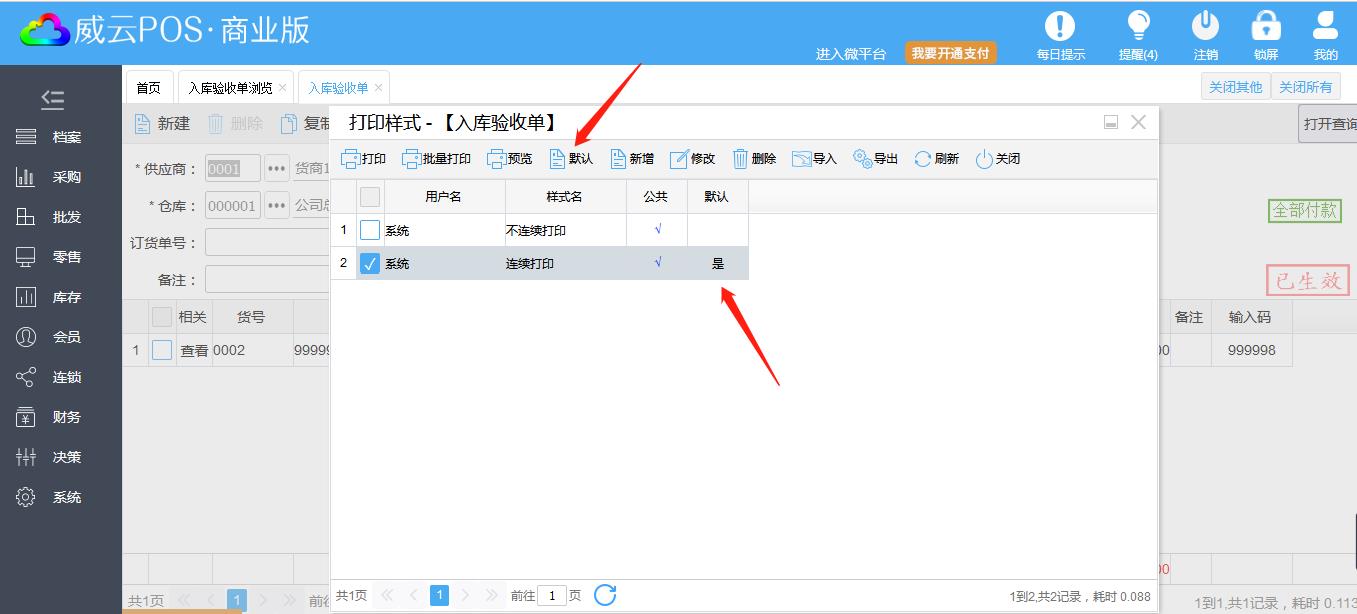1357x614 pixels.
Task: Click the 打开查询 button
Action: [x=1328, y=124]
